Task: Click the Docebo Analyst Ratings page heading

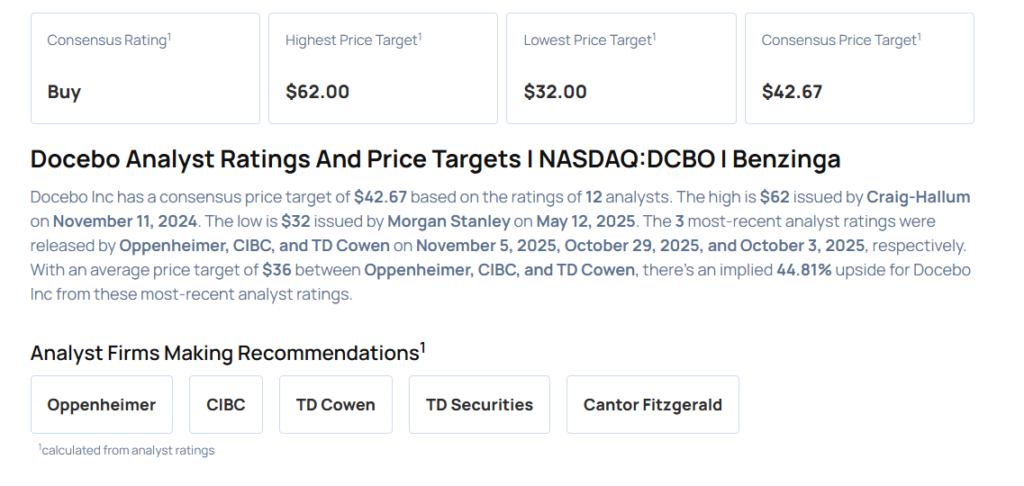Action: point(435,159)
